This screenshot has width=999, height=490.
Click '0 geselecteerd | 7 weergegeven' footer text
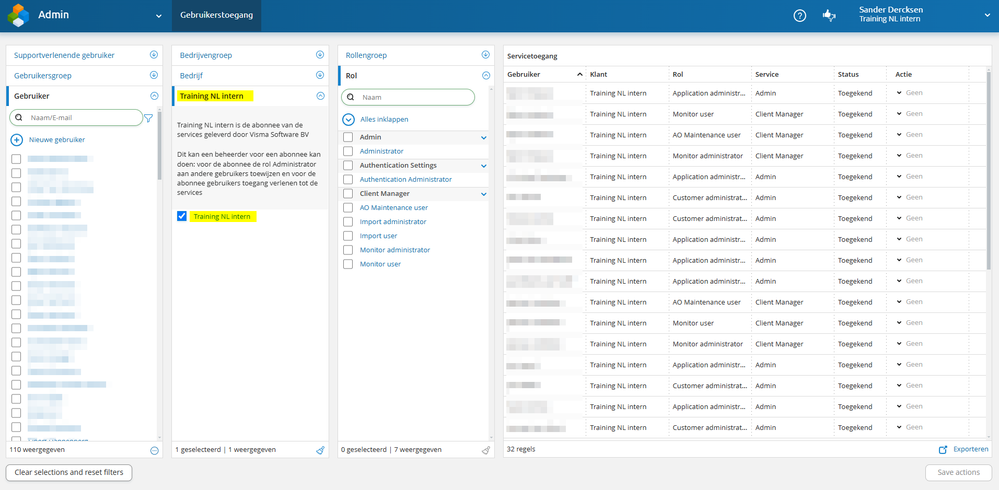click(x=391, y=449)
